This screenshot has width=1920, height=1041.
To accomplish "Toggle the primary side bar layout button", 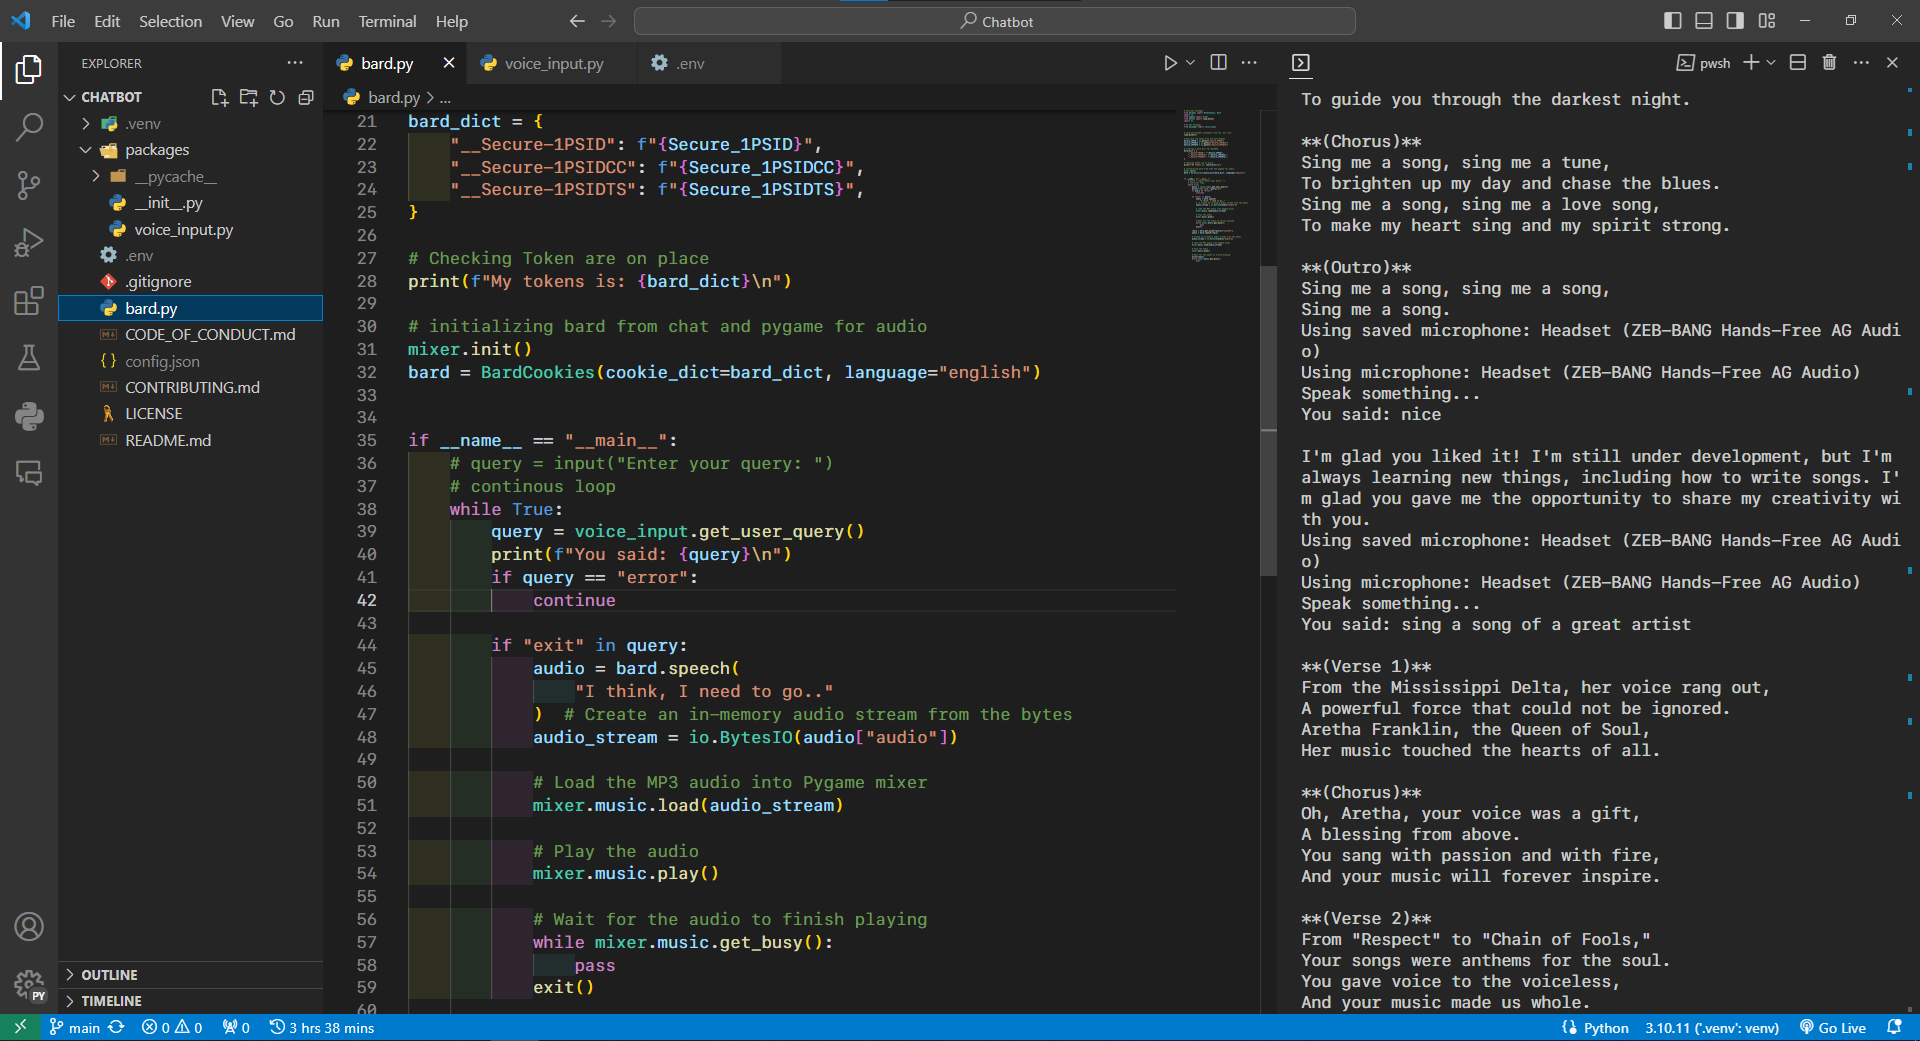I will tap(1672, 21).
